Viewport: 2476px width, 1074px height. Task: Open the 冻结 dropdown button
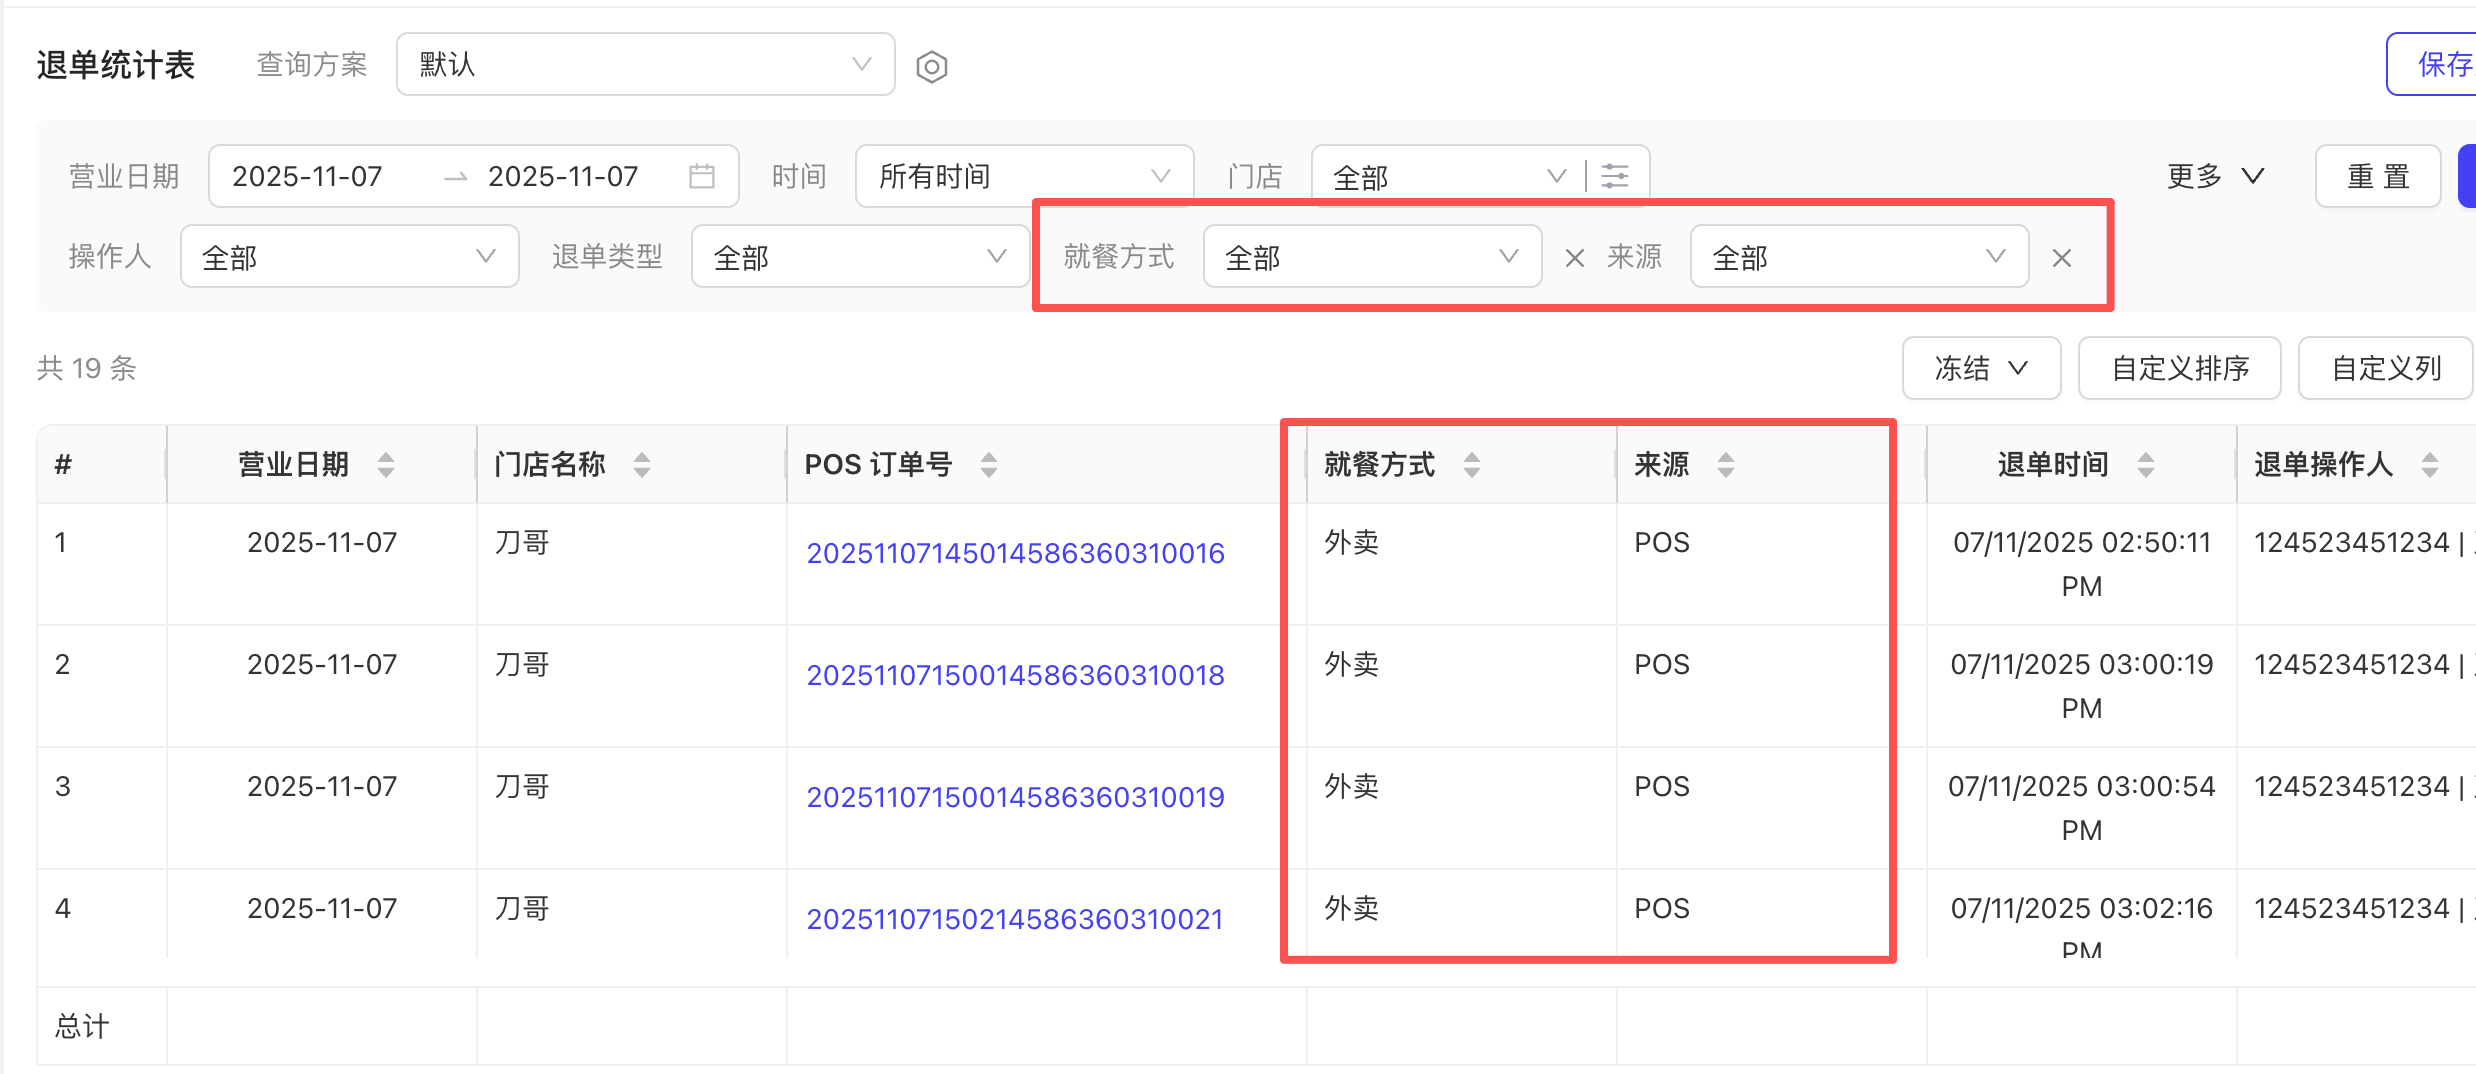(x=1980, y=368)
